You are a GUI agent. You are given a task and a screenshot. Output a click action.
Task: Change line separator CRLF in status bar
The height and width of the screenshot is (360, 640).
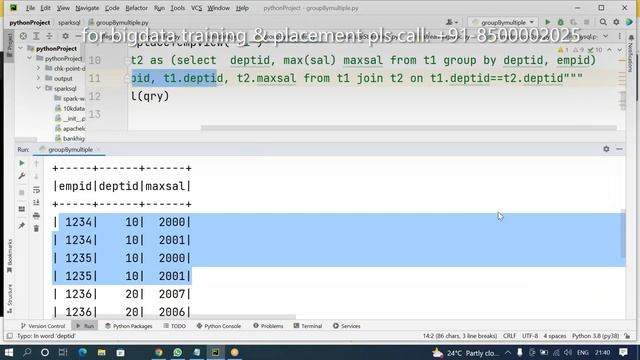[x=509, y=336]
